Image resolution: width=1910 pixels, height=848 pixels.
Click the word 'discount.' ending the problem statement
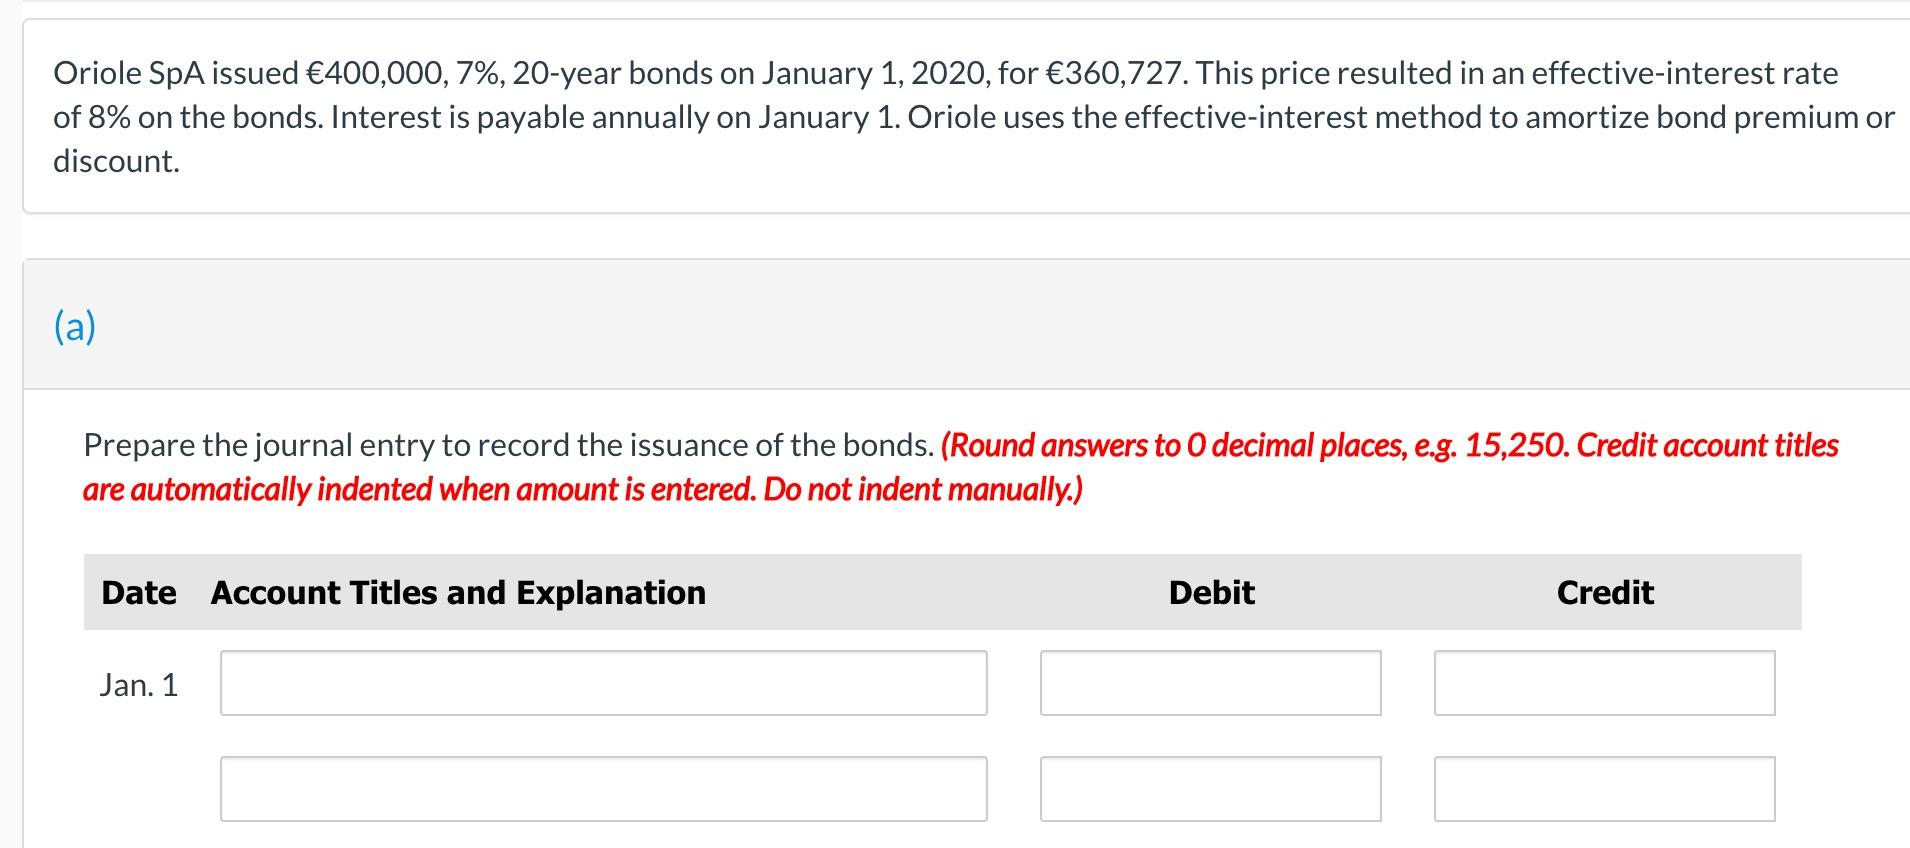117,161
